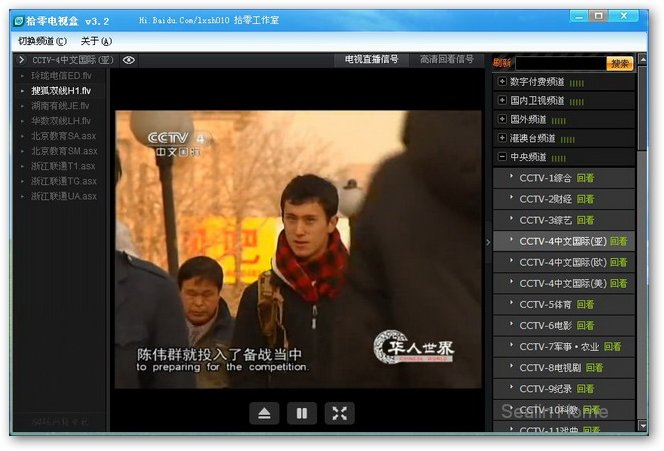Select channel CCTV-9纪录
Viewport: 664px width, 451px height.
[x=545, y=389]
